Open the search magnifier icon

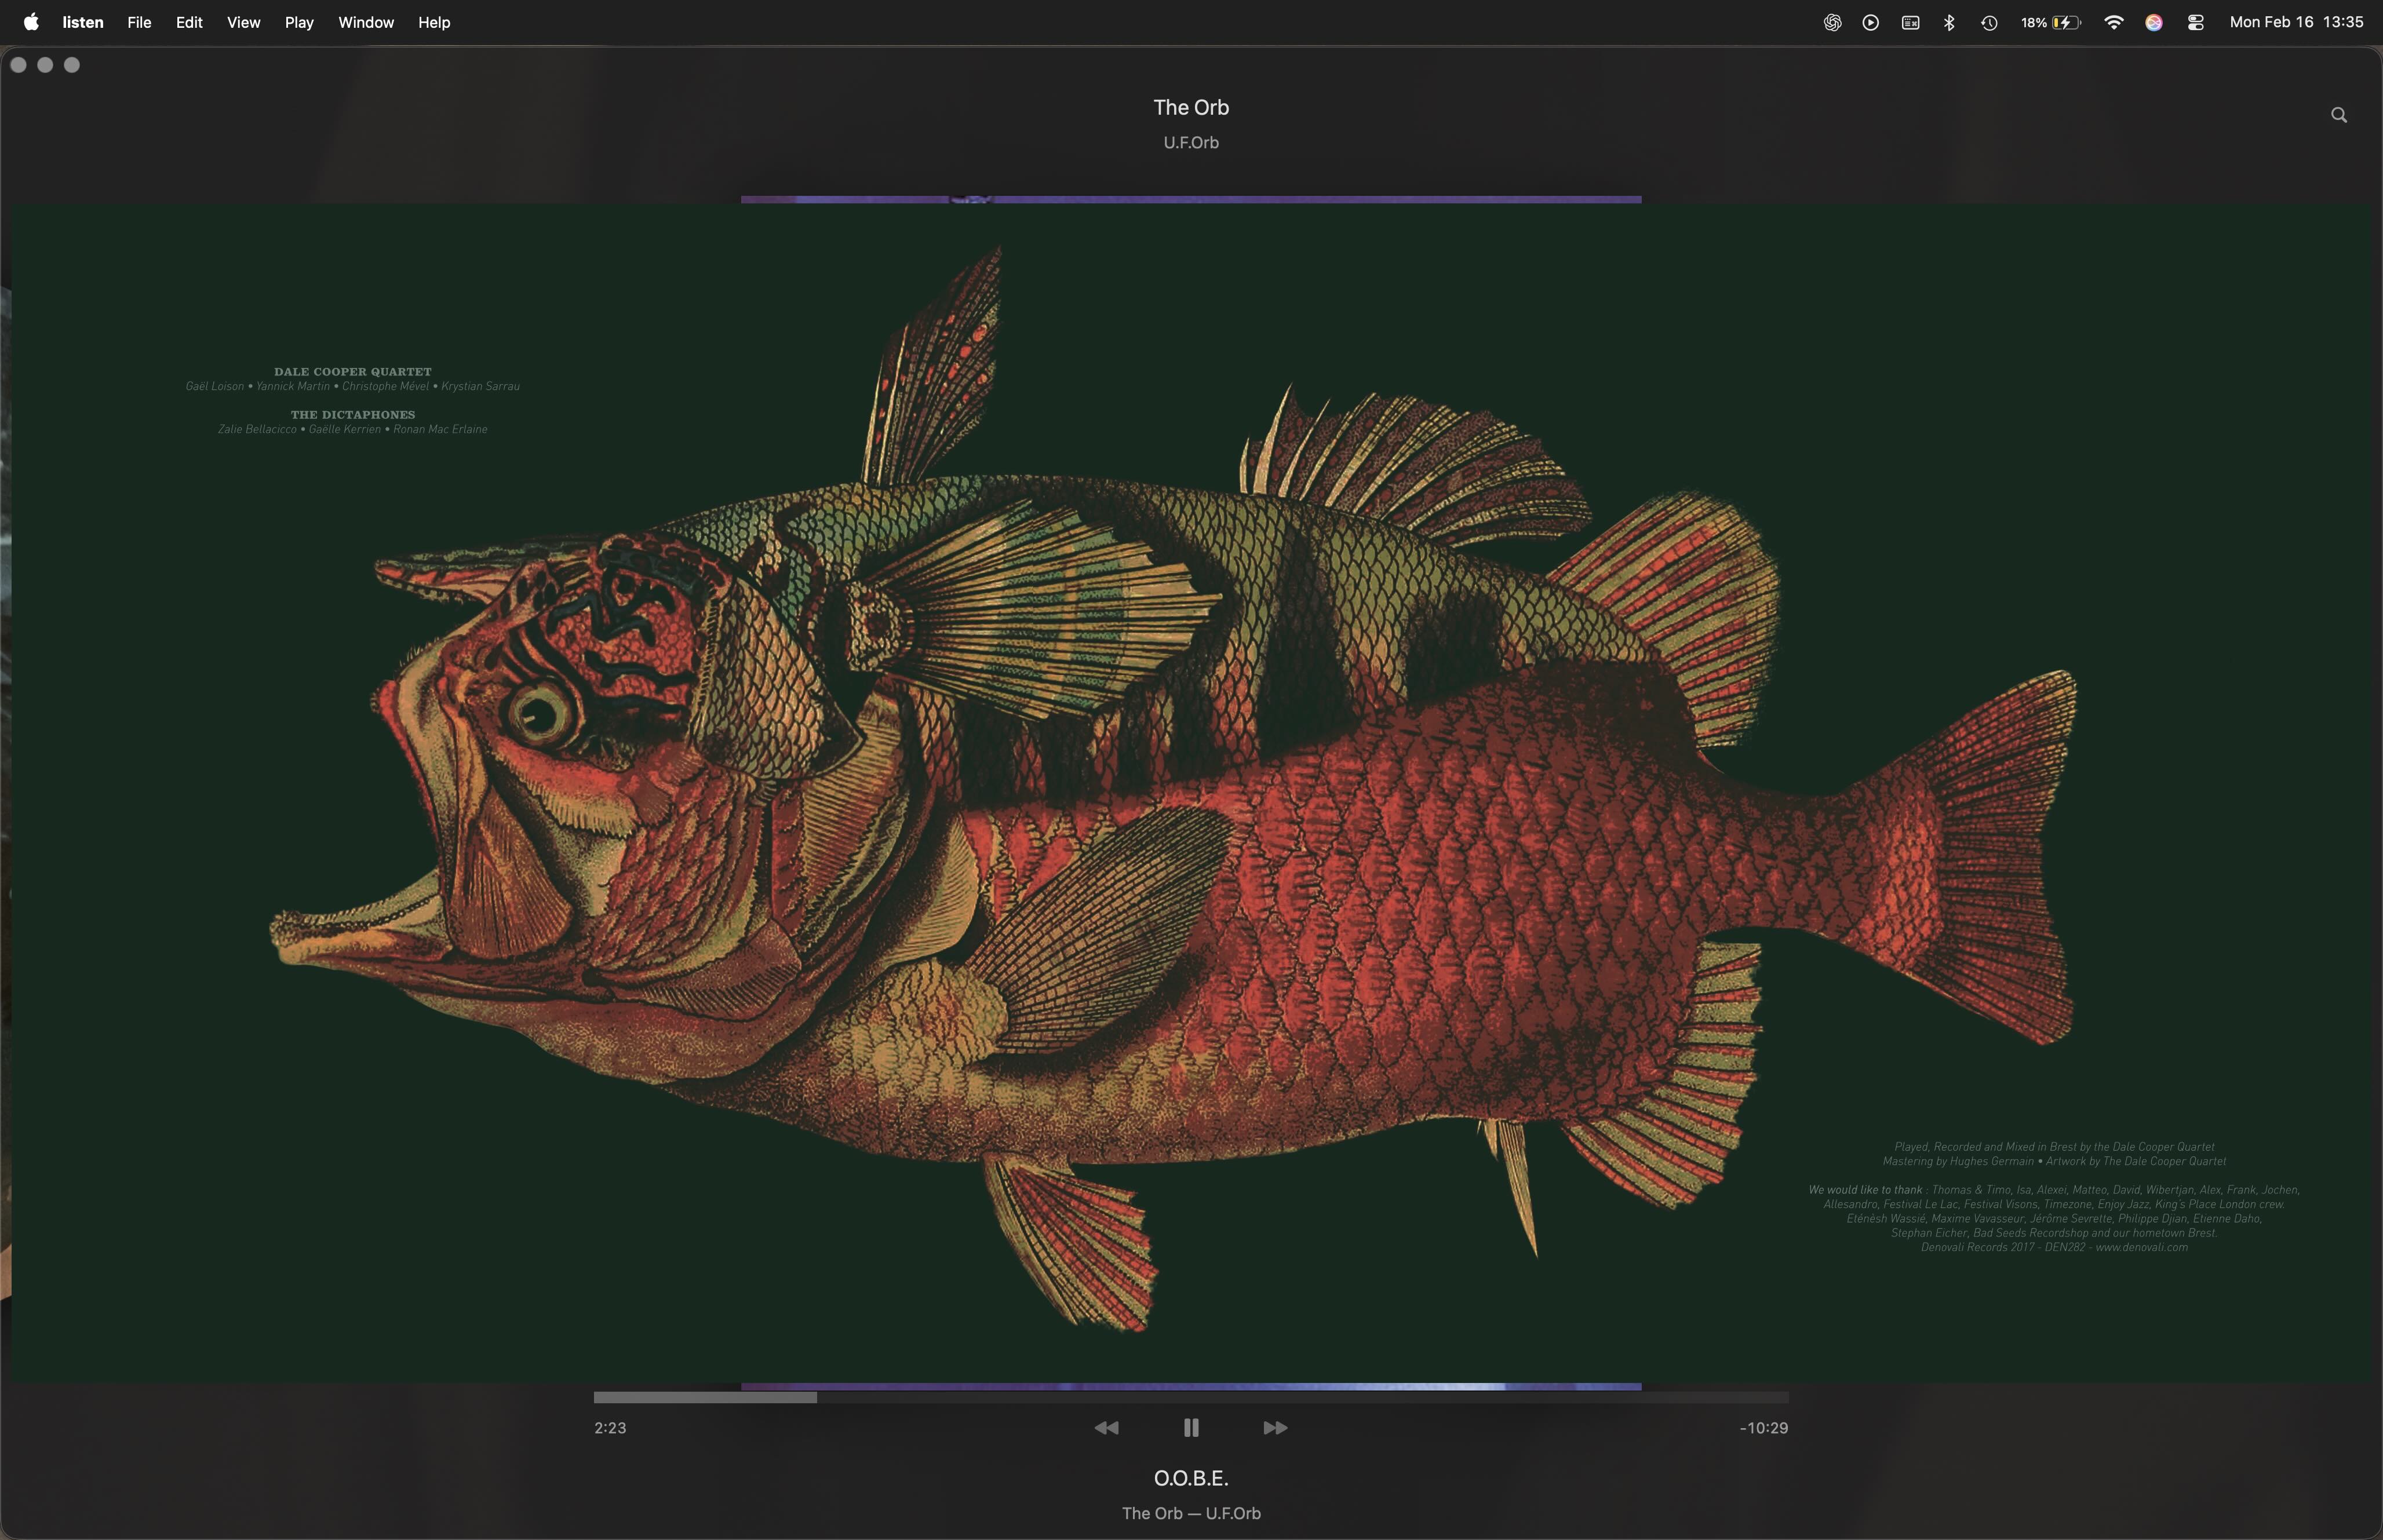(x=2338, y=115)
